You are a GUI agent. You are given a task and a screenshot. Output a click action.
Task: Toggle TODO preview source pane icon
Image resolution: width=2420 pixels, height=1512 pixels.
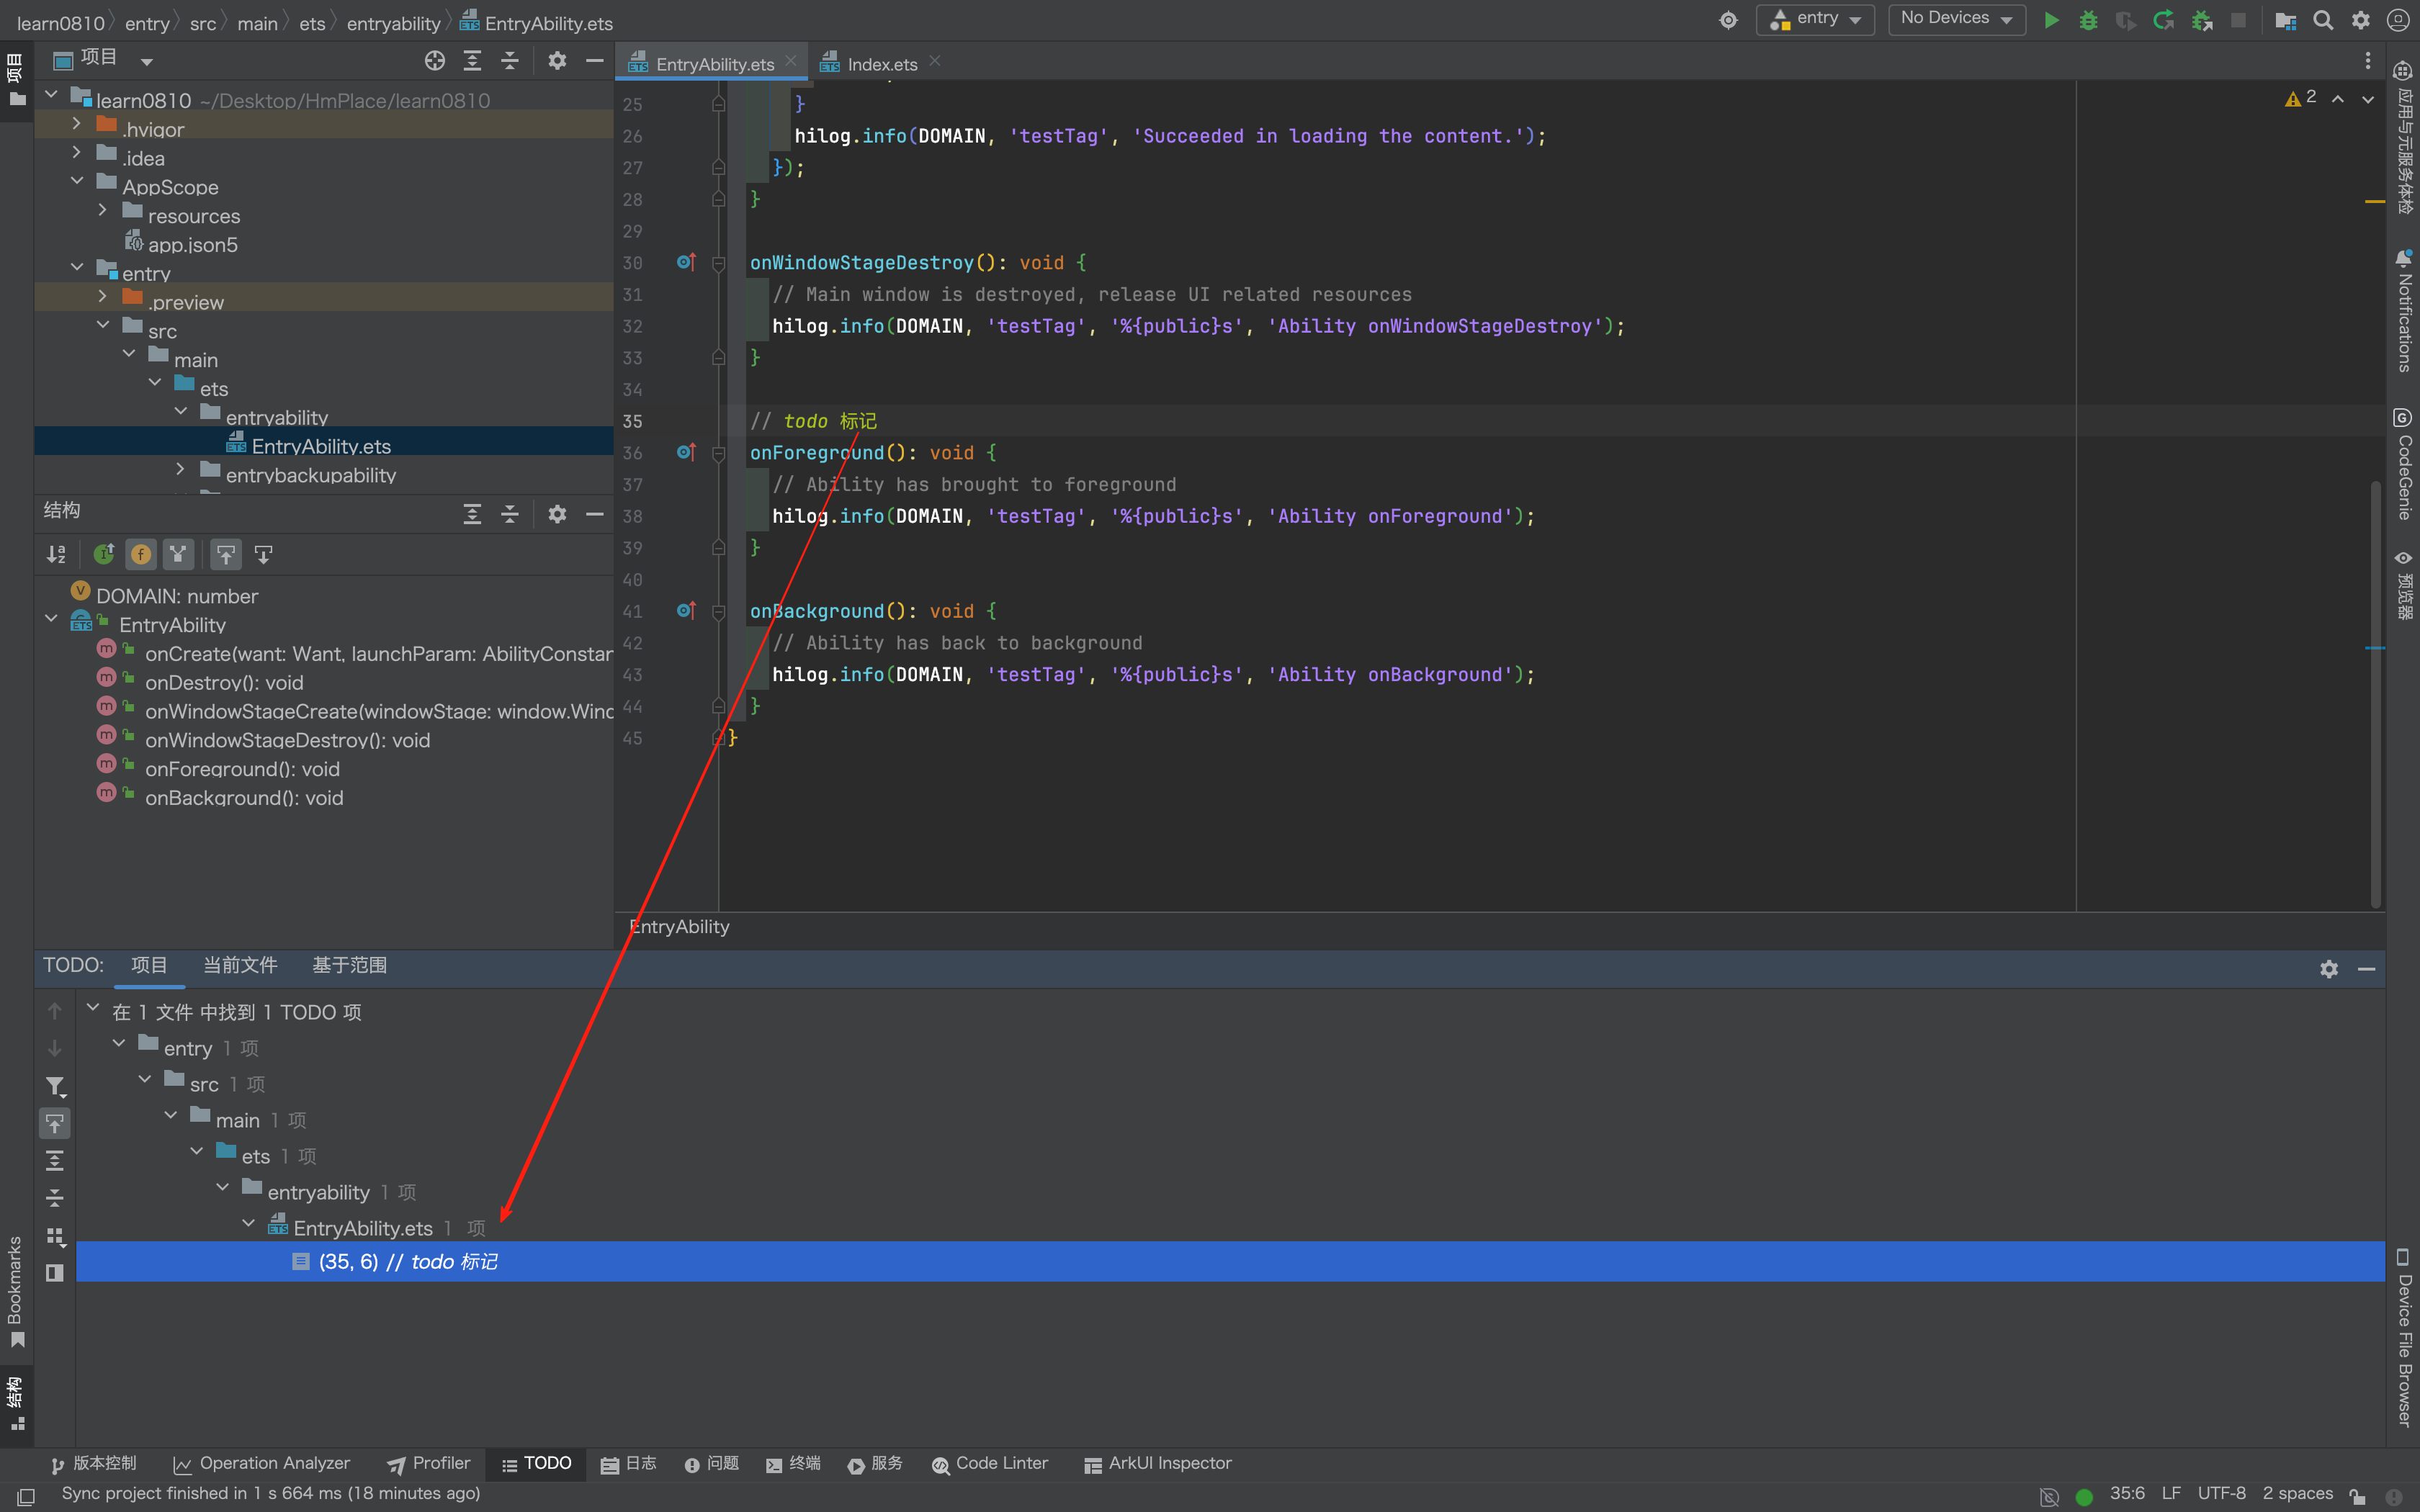[55, 1273]
